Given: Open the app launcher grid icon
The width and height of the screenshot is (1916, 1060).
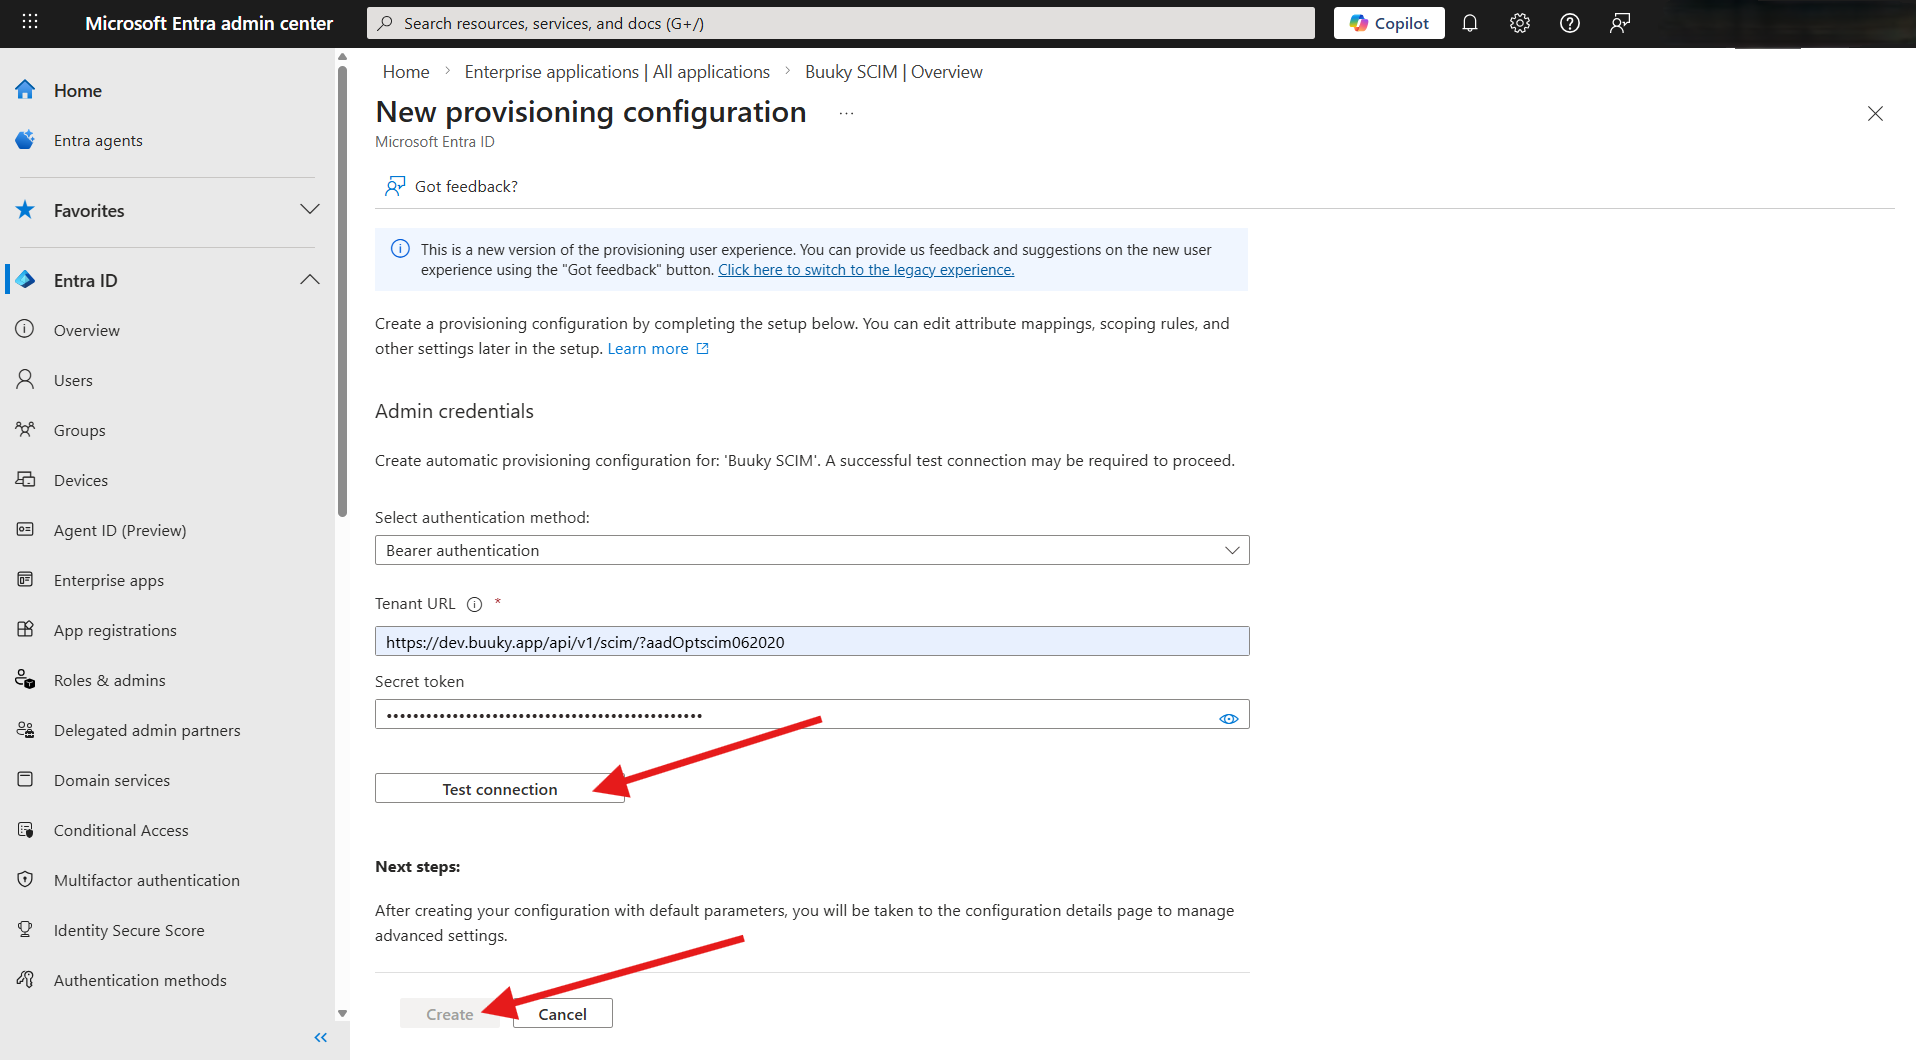Looking at the screenshot, I should (29, 22).
